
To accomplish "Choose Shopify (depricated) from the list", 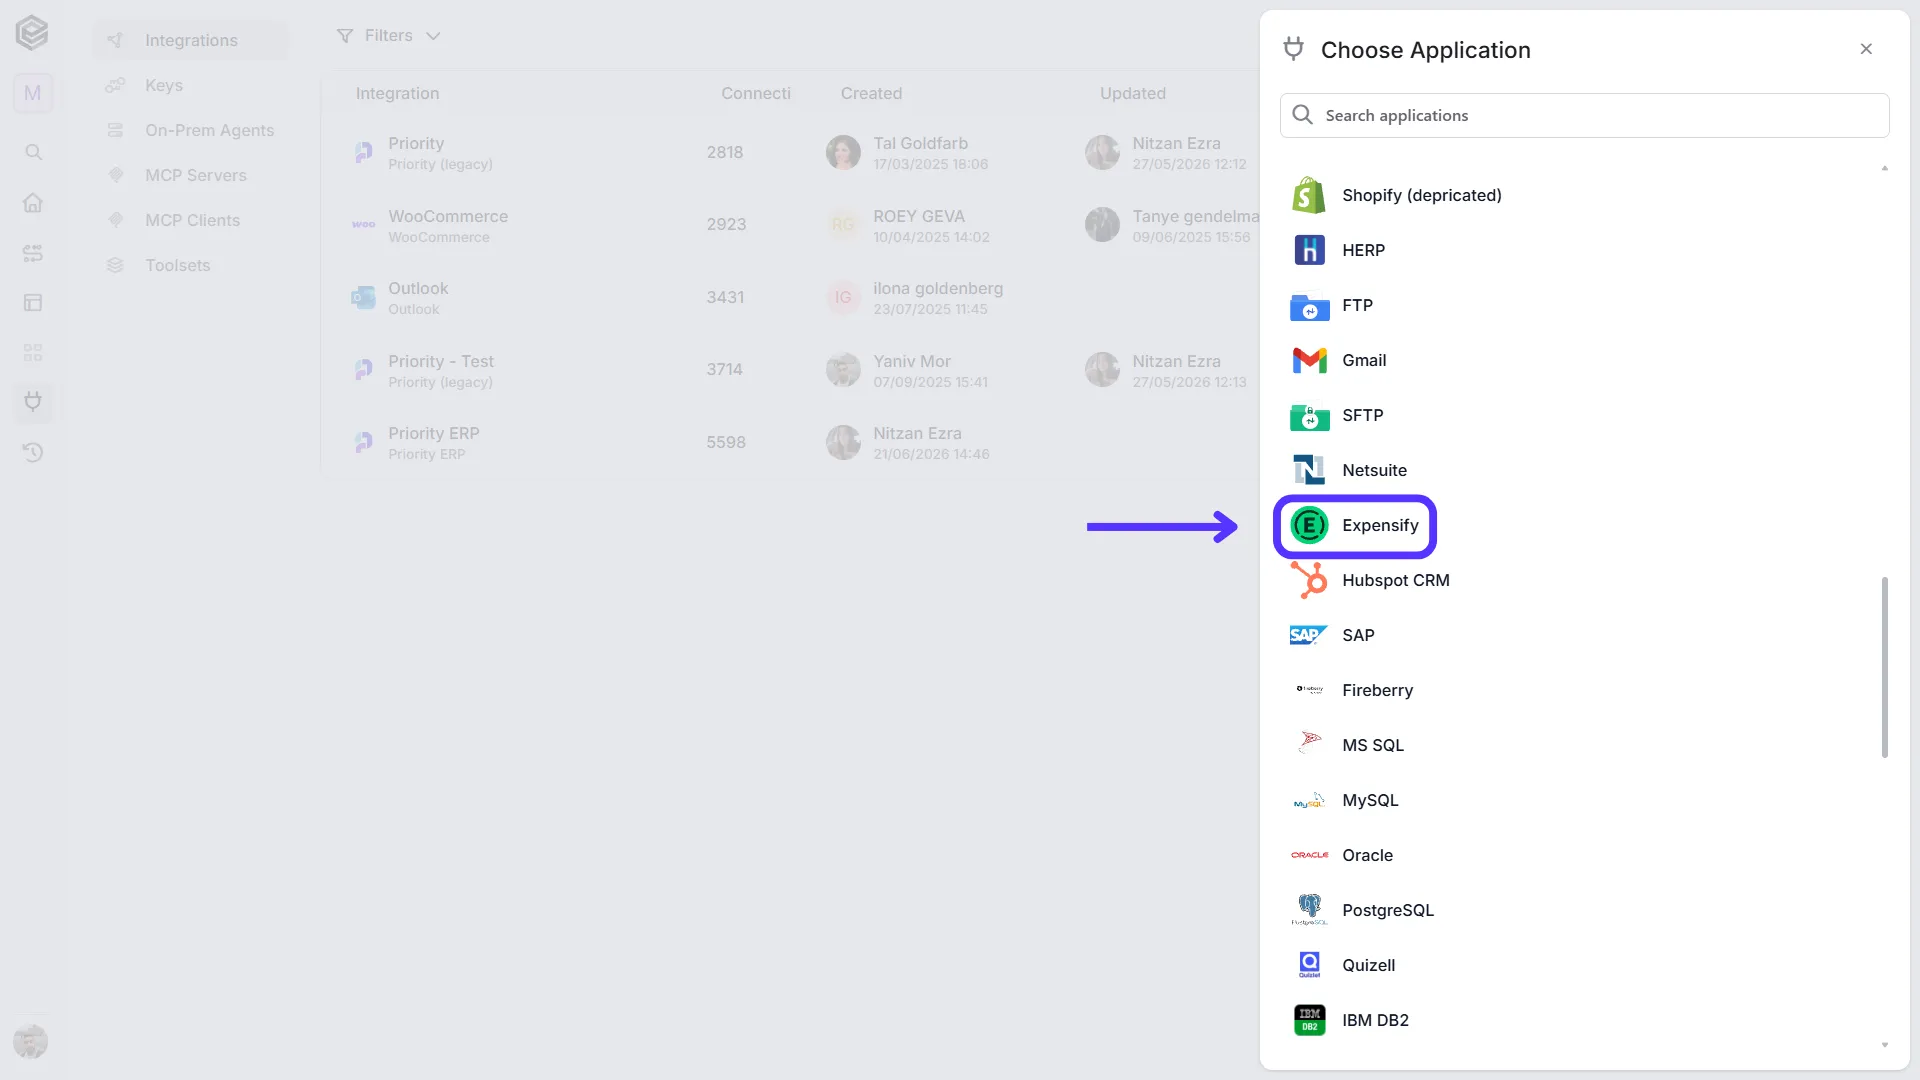I will click(1396, 196).
